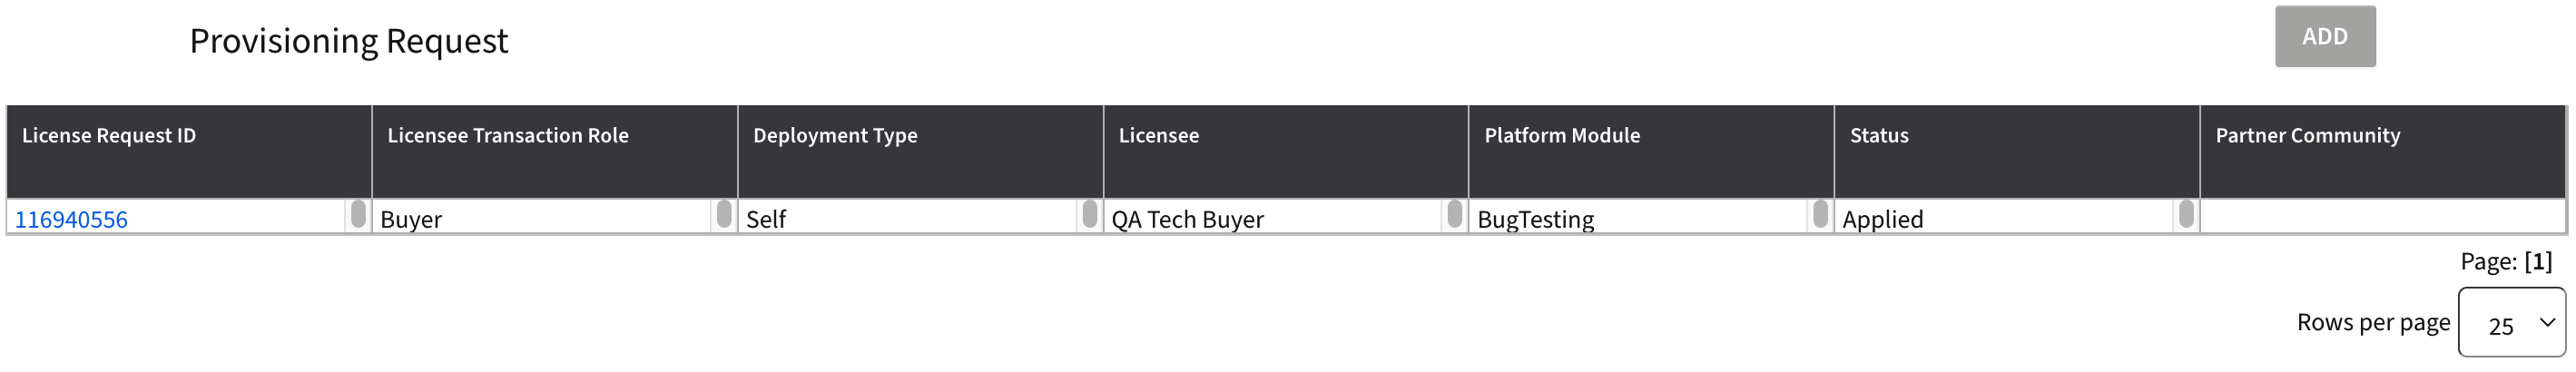Click the ADD button
The height and width of the screenshot is (372, 2576).
pos(2324,37)
